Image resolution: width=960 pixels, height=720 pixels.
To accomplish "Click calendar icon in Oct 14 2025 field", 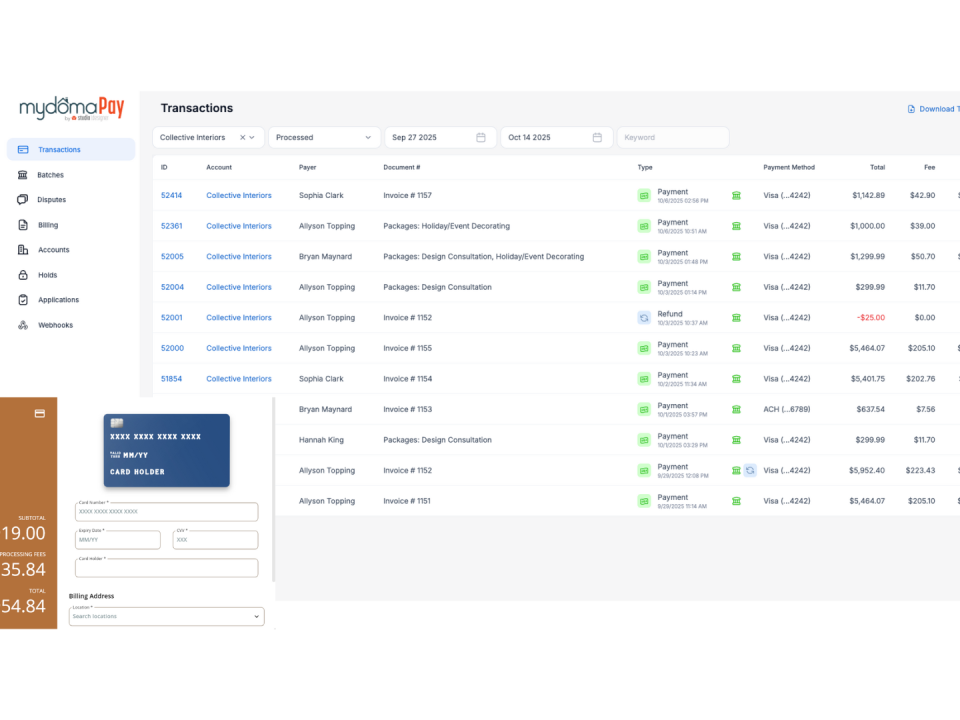I will click(x=597, y=137).
